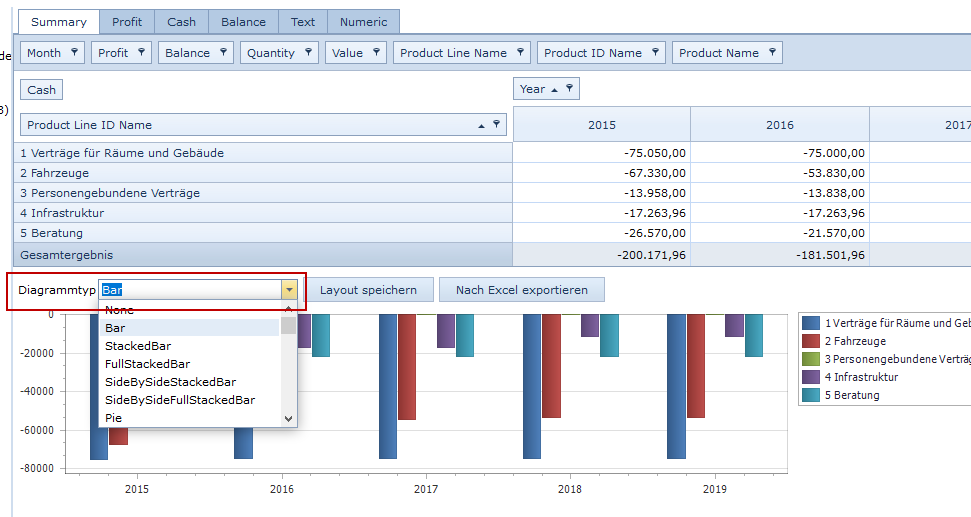The width and height of the screenshot is (971, 517).
Task: Open filter for Product ID Name field
Action: [655, 53]
